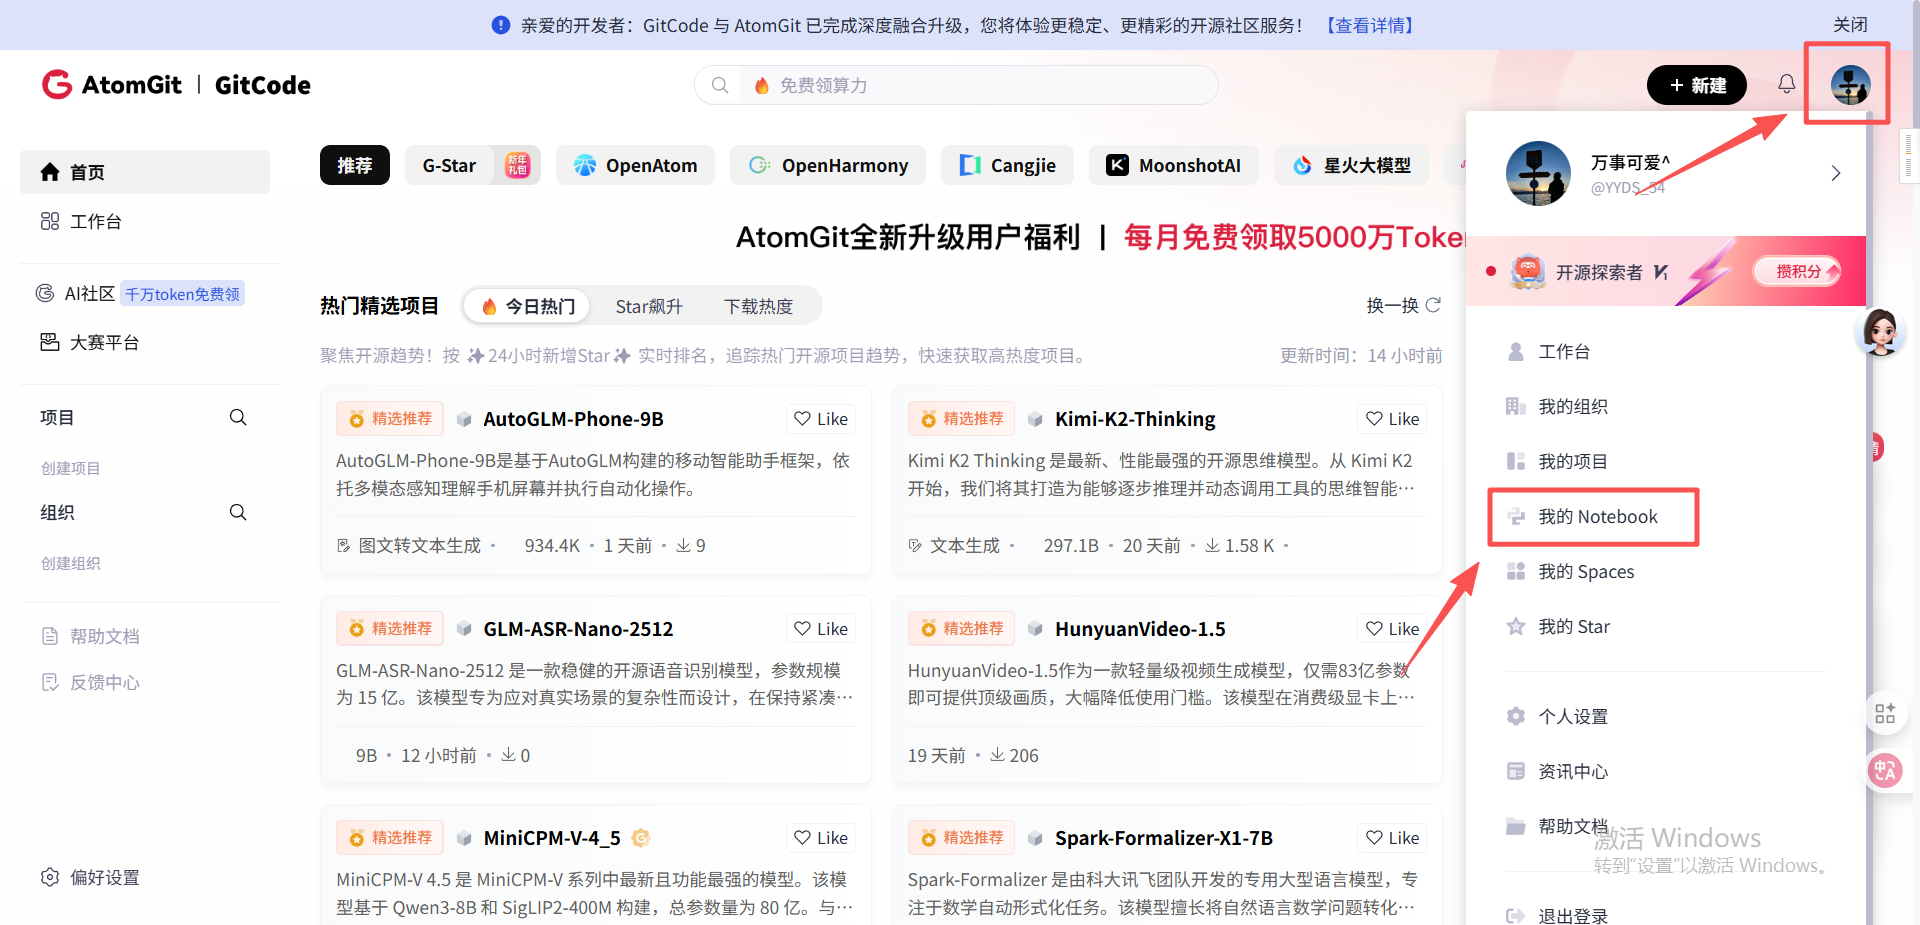Click the 千万token免费领 badge
The width and height of the screenshot is (1920, 925).
[182, 294]
